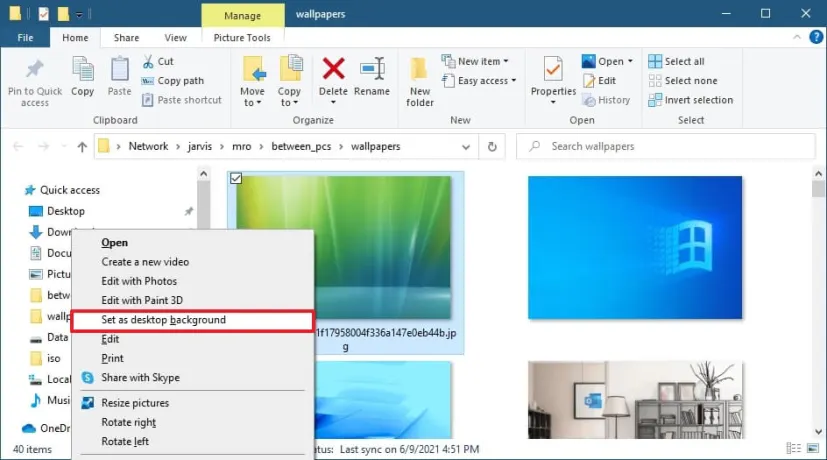The width and height of the screenshot is (827, 460).
Task: Select the office room wallpaper thumbnail
Action: click(635, 400)
